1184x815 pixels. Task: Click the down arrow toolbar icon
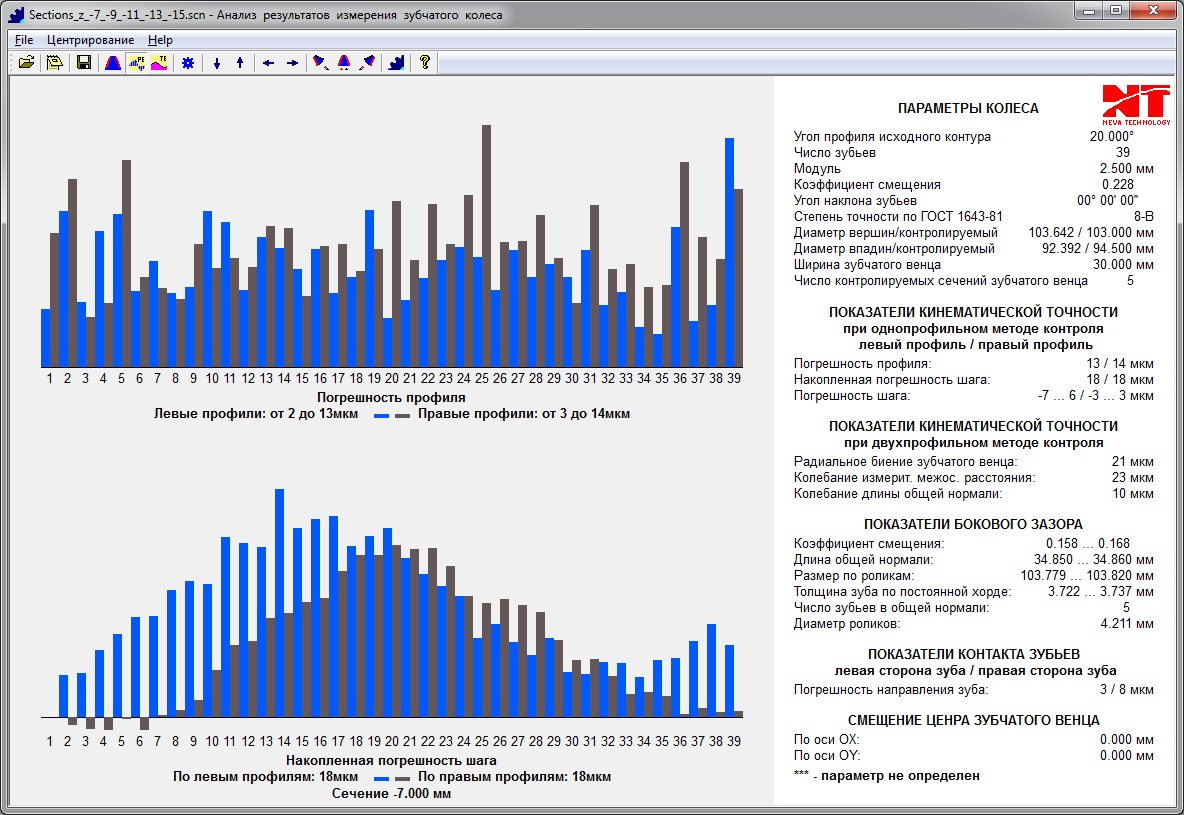pos(217,63)
